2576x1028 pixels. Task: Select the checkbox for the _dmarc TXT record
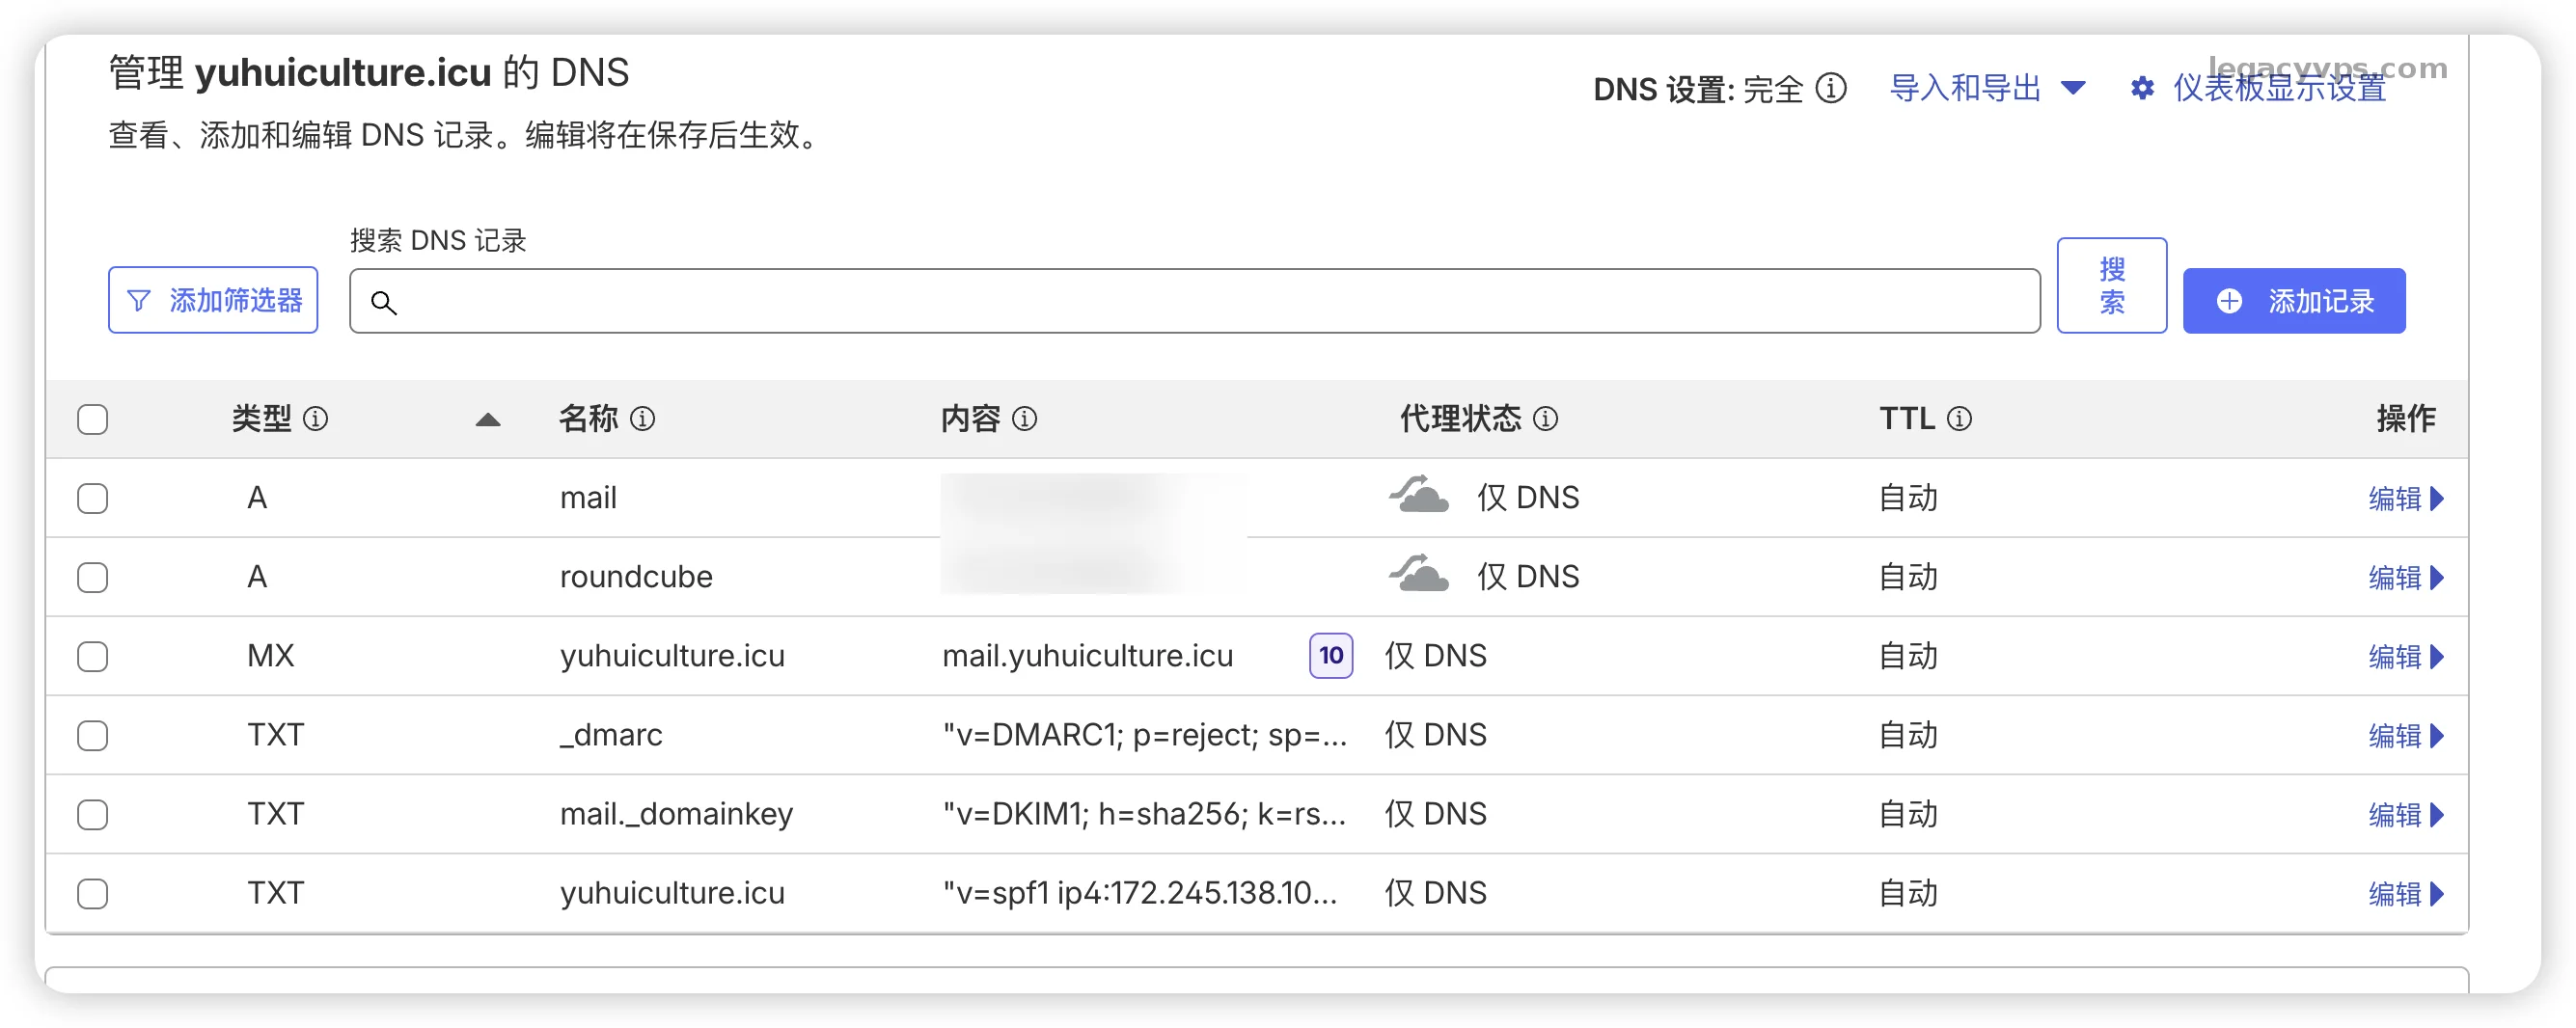point(93,736)
